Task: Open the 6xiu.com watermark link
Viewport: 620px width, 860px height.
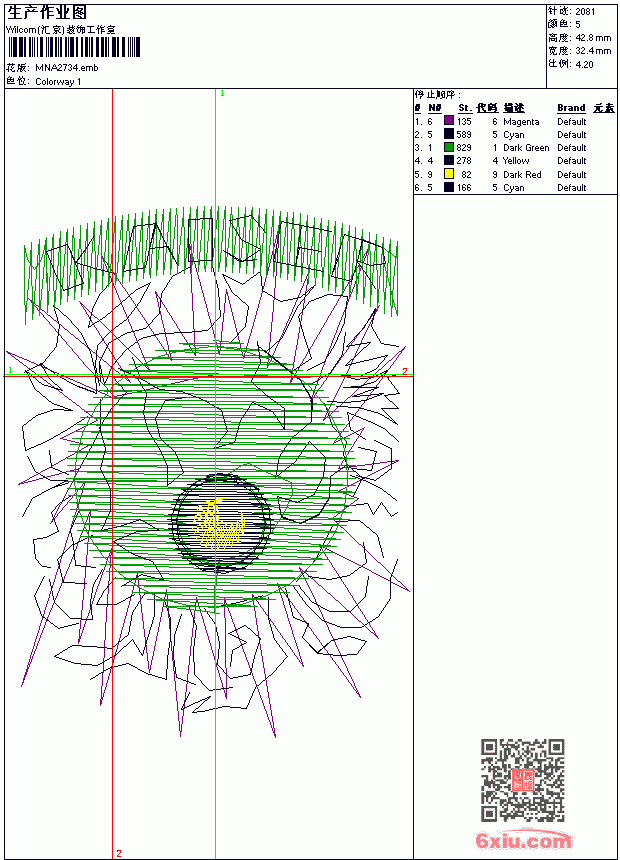Action: [524, 840]
